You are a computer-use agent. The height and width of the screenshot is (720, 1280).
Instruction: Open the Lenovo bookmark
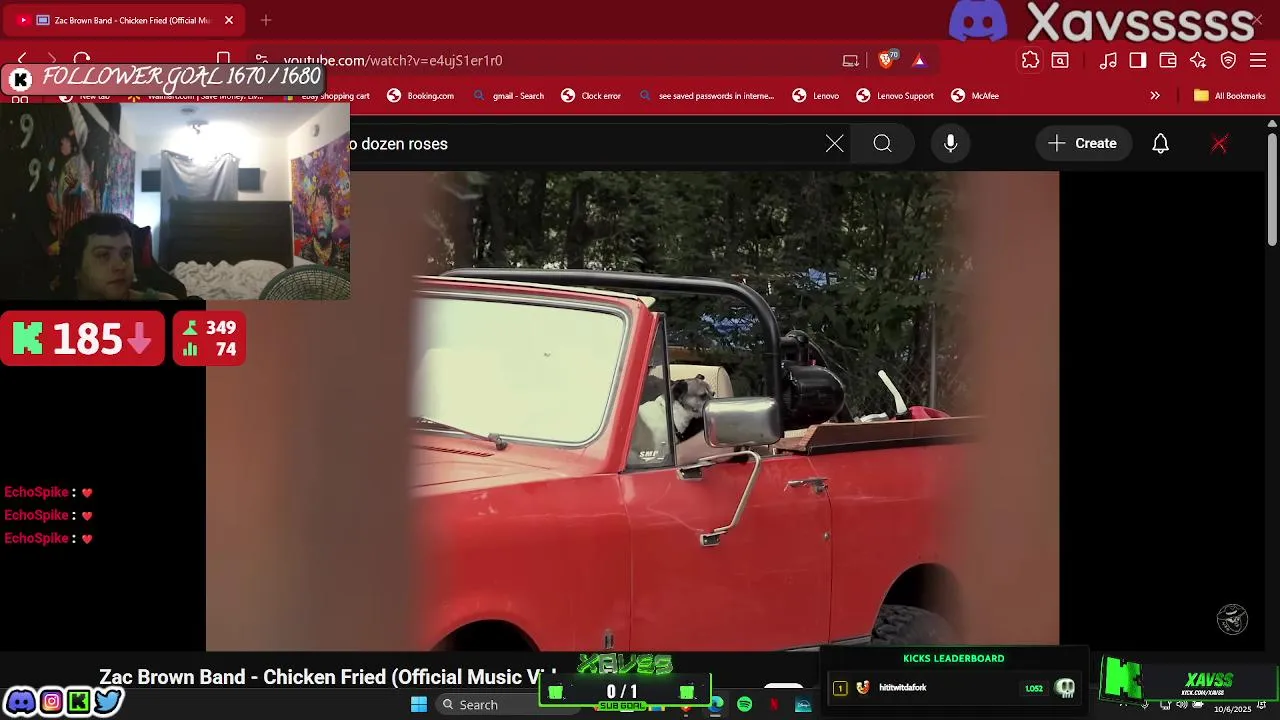[816, 96]
